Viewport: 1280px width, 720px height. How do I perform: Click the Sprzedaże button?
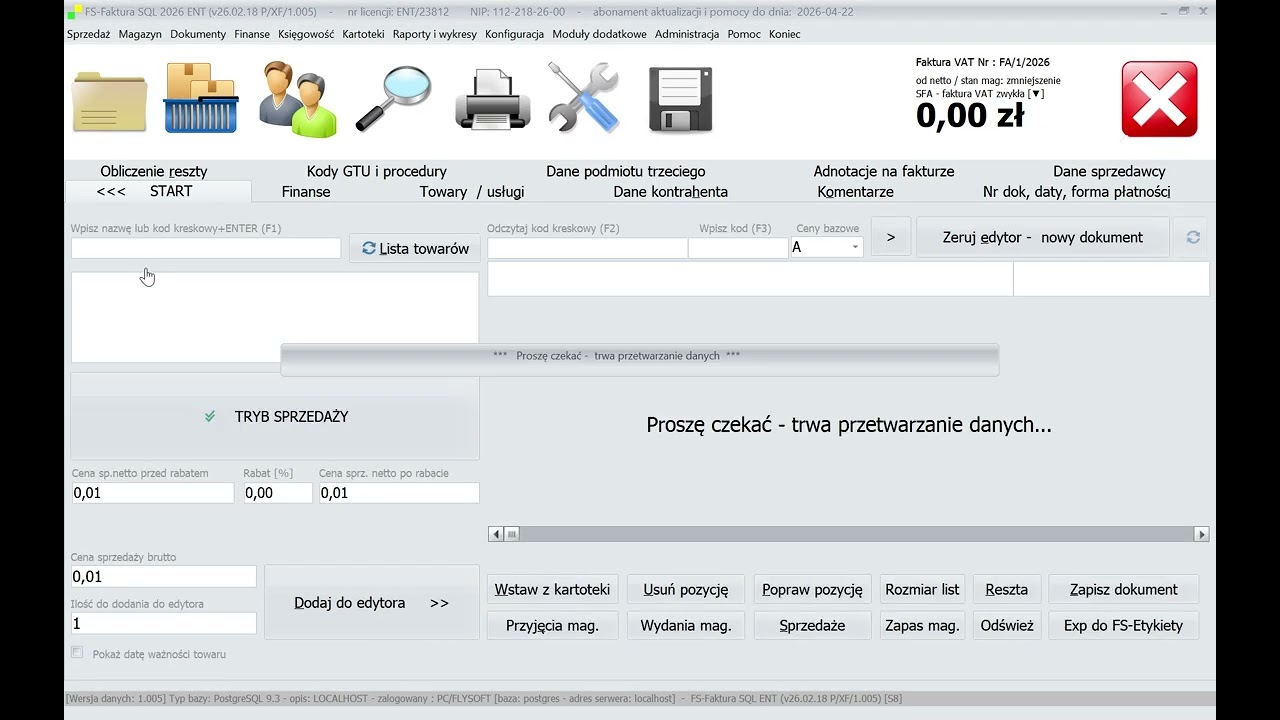[812, 625]
